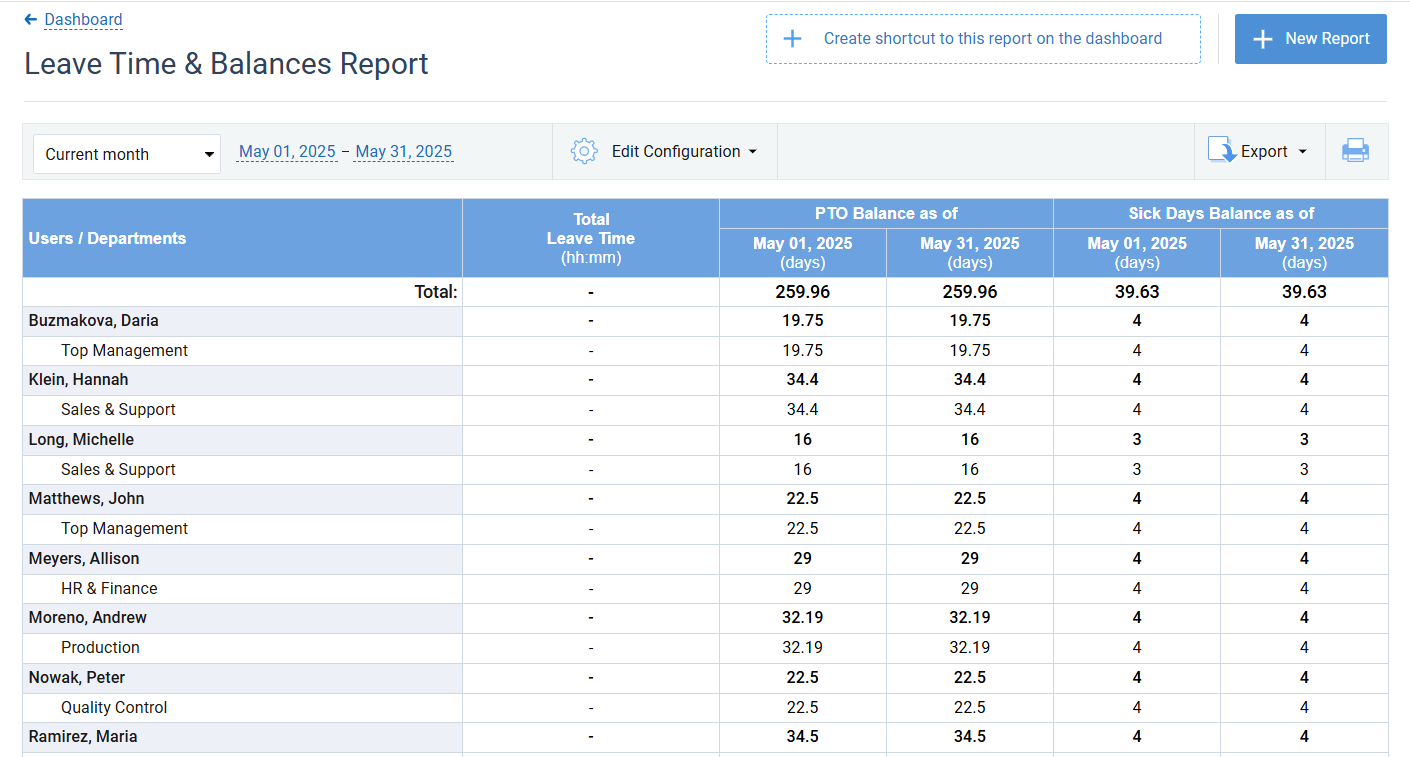Click the Total: row label

point(436,292)
